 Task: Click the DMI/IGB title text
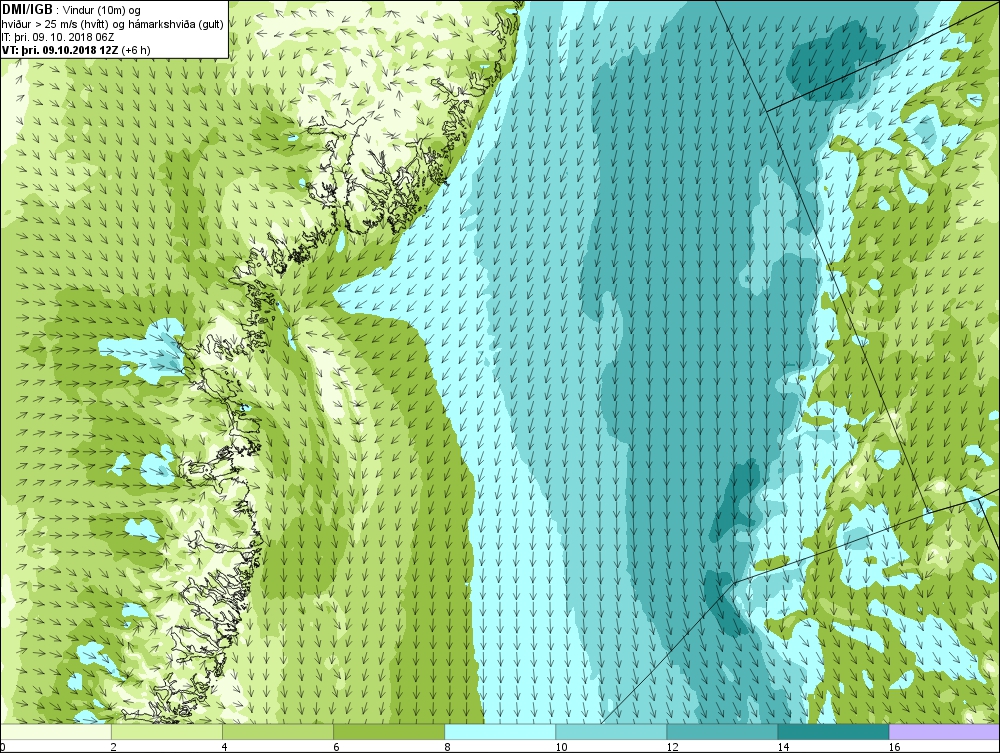26,10
